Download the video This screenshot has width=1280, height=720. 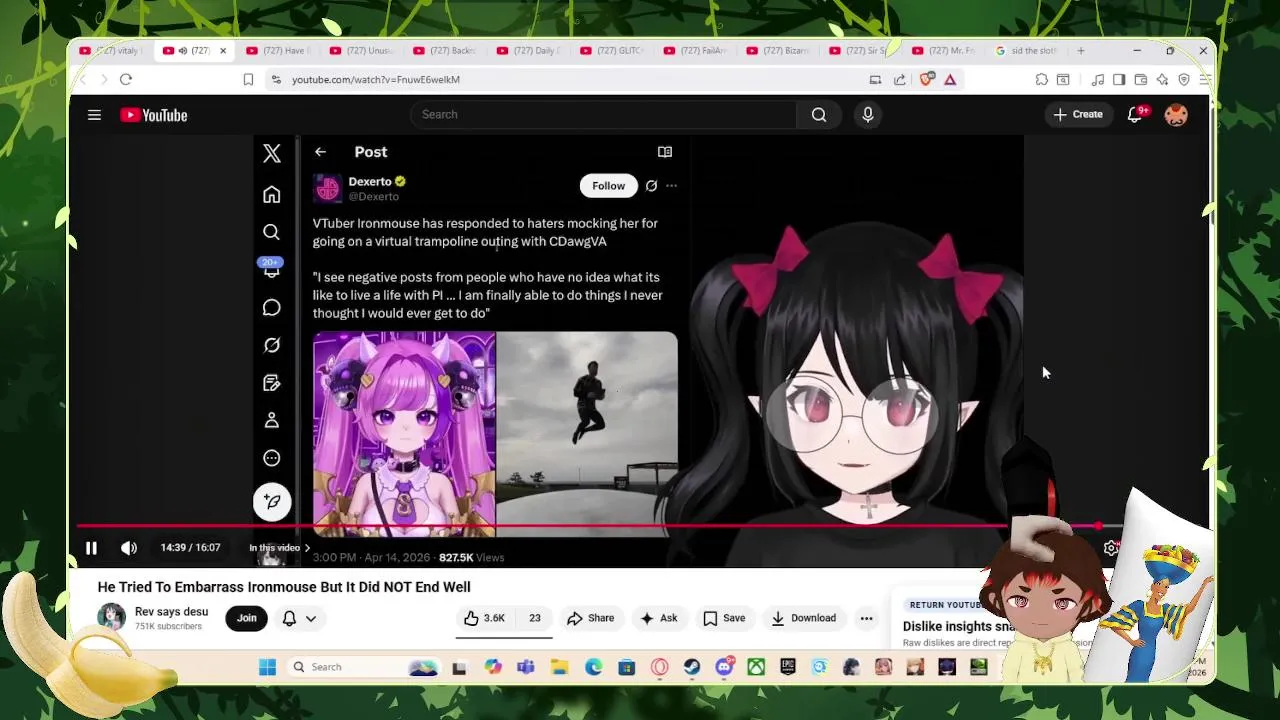(804, 618)
